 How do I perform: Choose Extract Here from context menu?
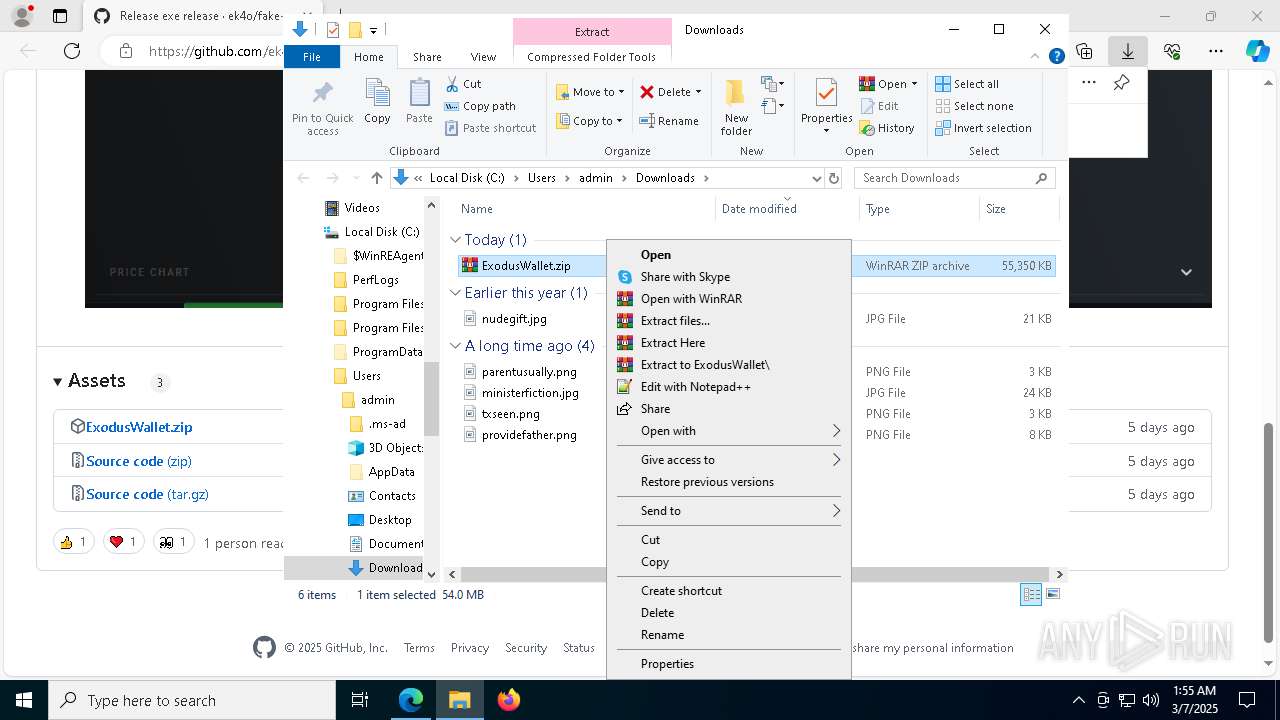(728, 343)
